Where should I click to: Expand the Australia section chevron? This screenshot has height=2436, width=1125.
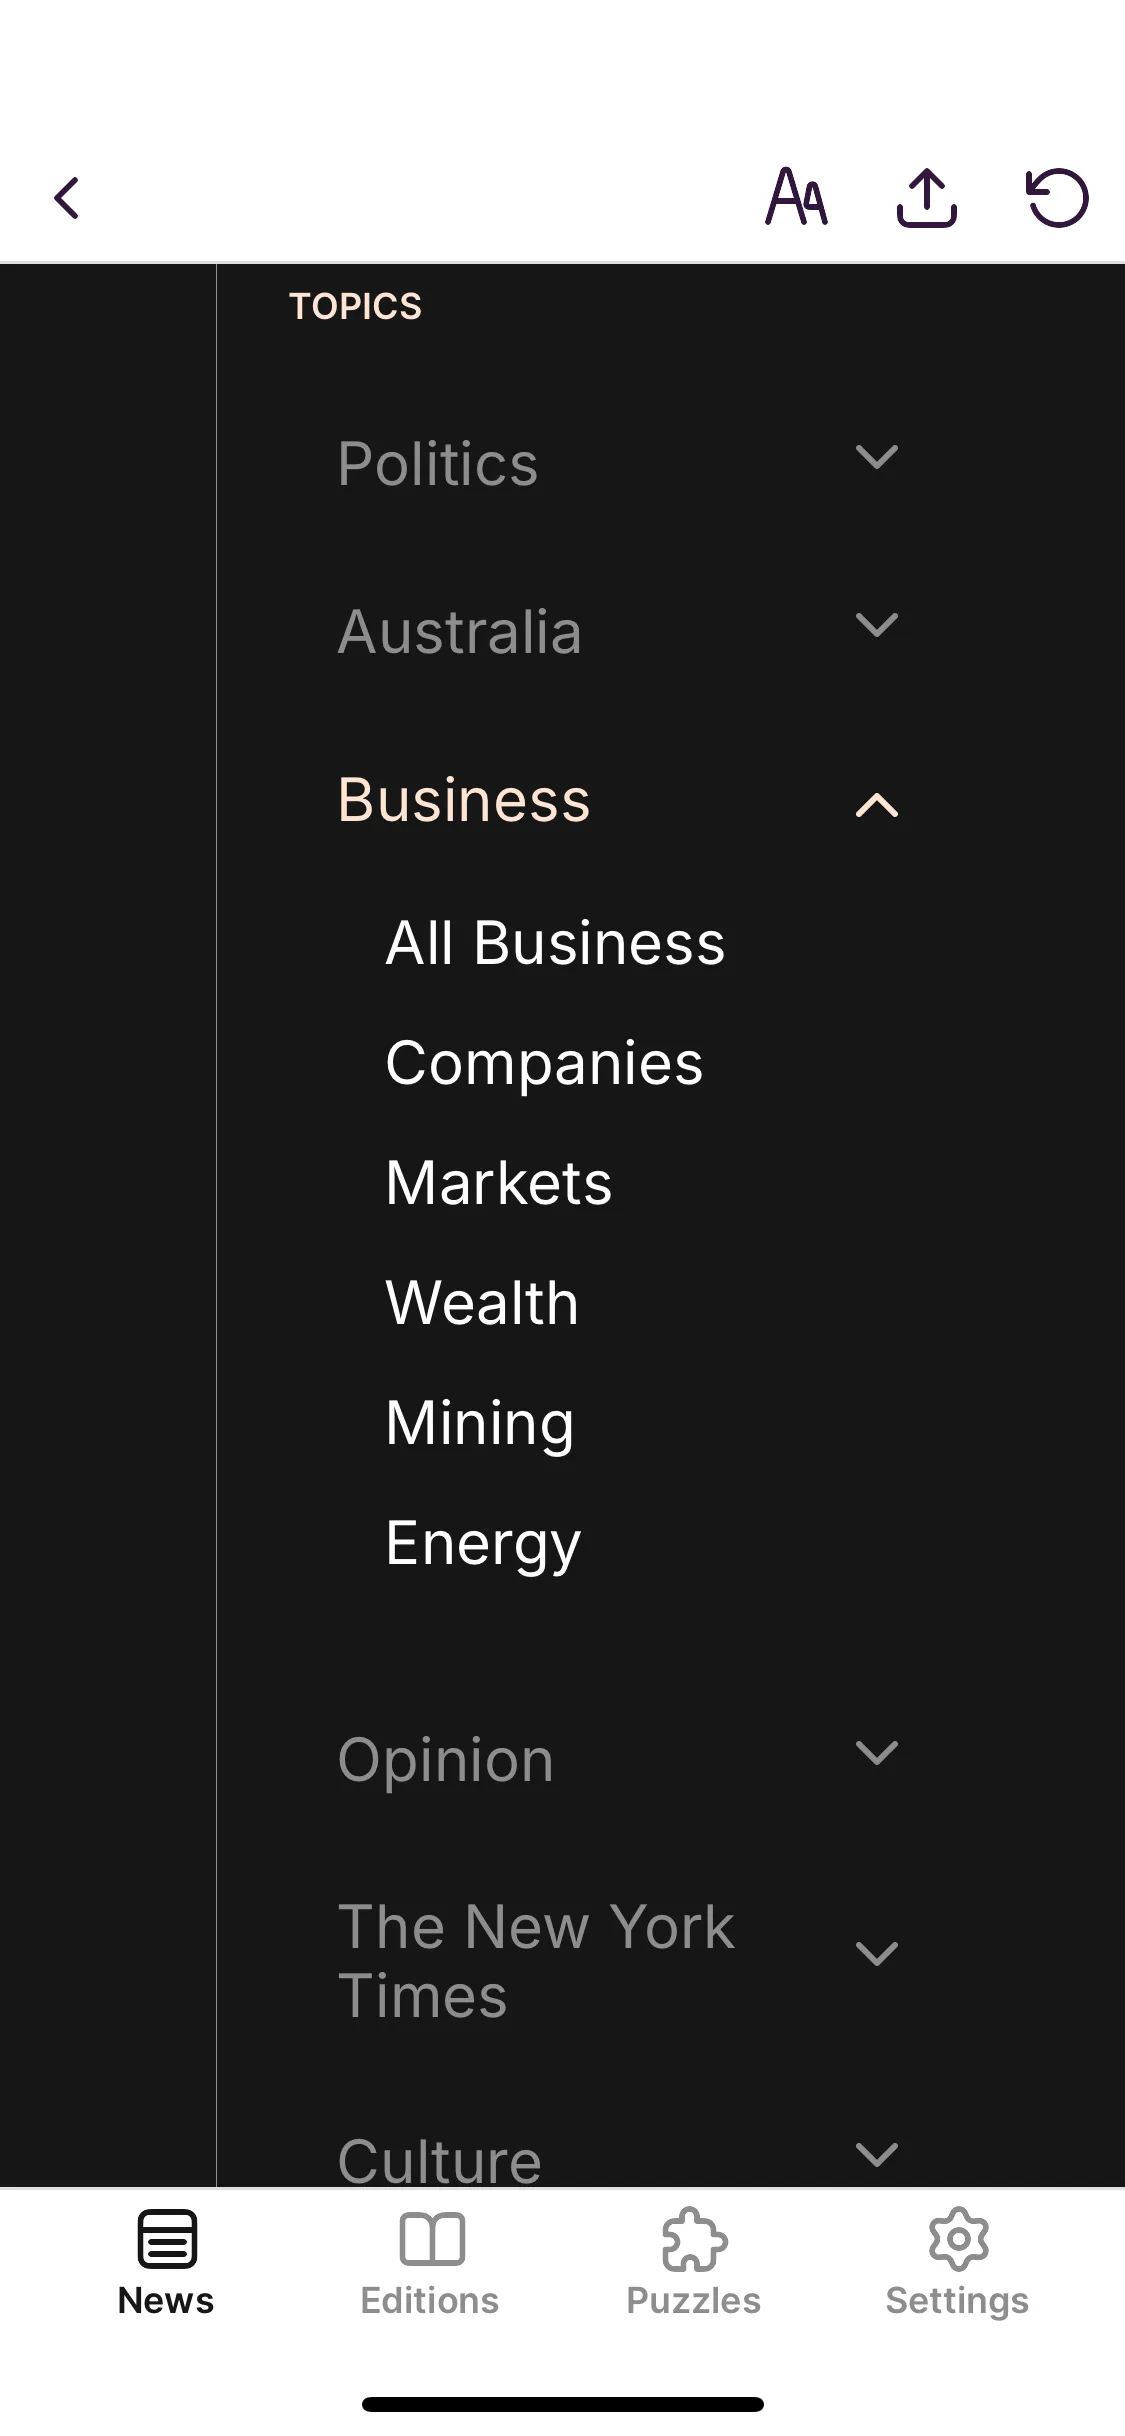(x=877, y=626)
